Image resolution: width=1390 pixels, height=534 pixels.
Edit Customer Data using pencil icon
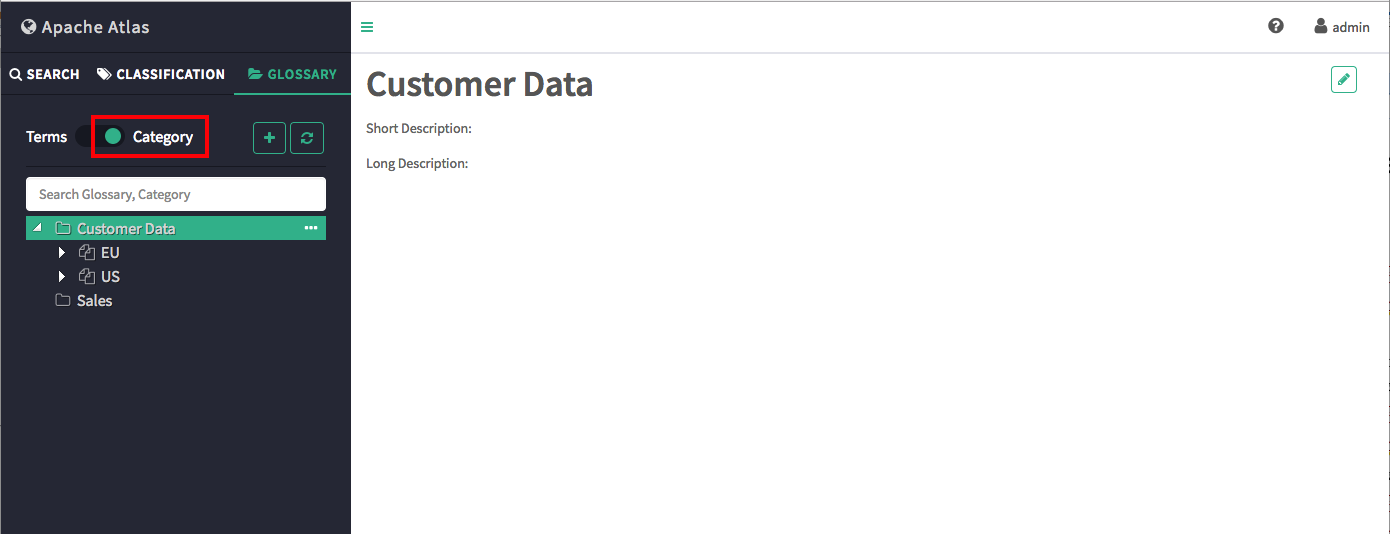pyautogui.click(x=1344, y=80)
